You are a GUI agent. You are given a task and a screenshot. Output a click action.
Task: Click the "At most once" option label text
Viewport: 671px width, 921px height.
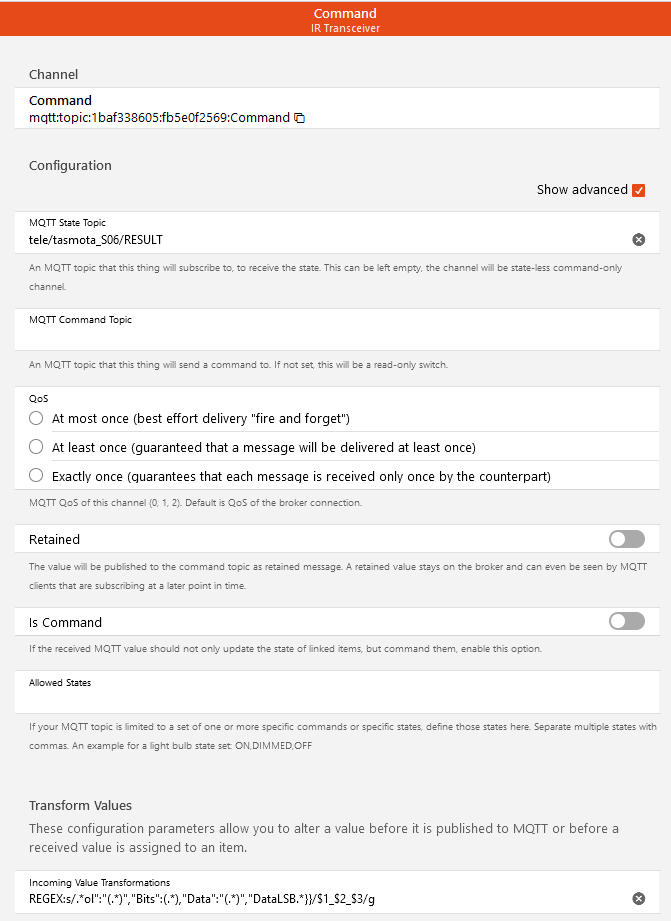click(x=200, y=419)
